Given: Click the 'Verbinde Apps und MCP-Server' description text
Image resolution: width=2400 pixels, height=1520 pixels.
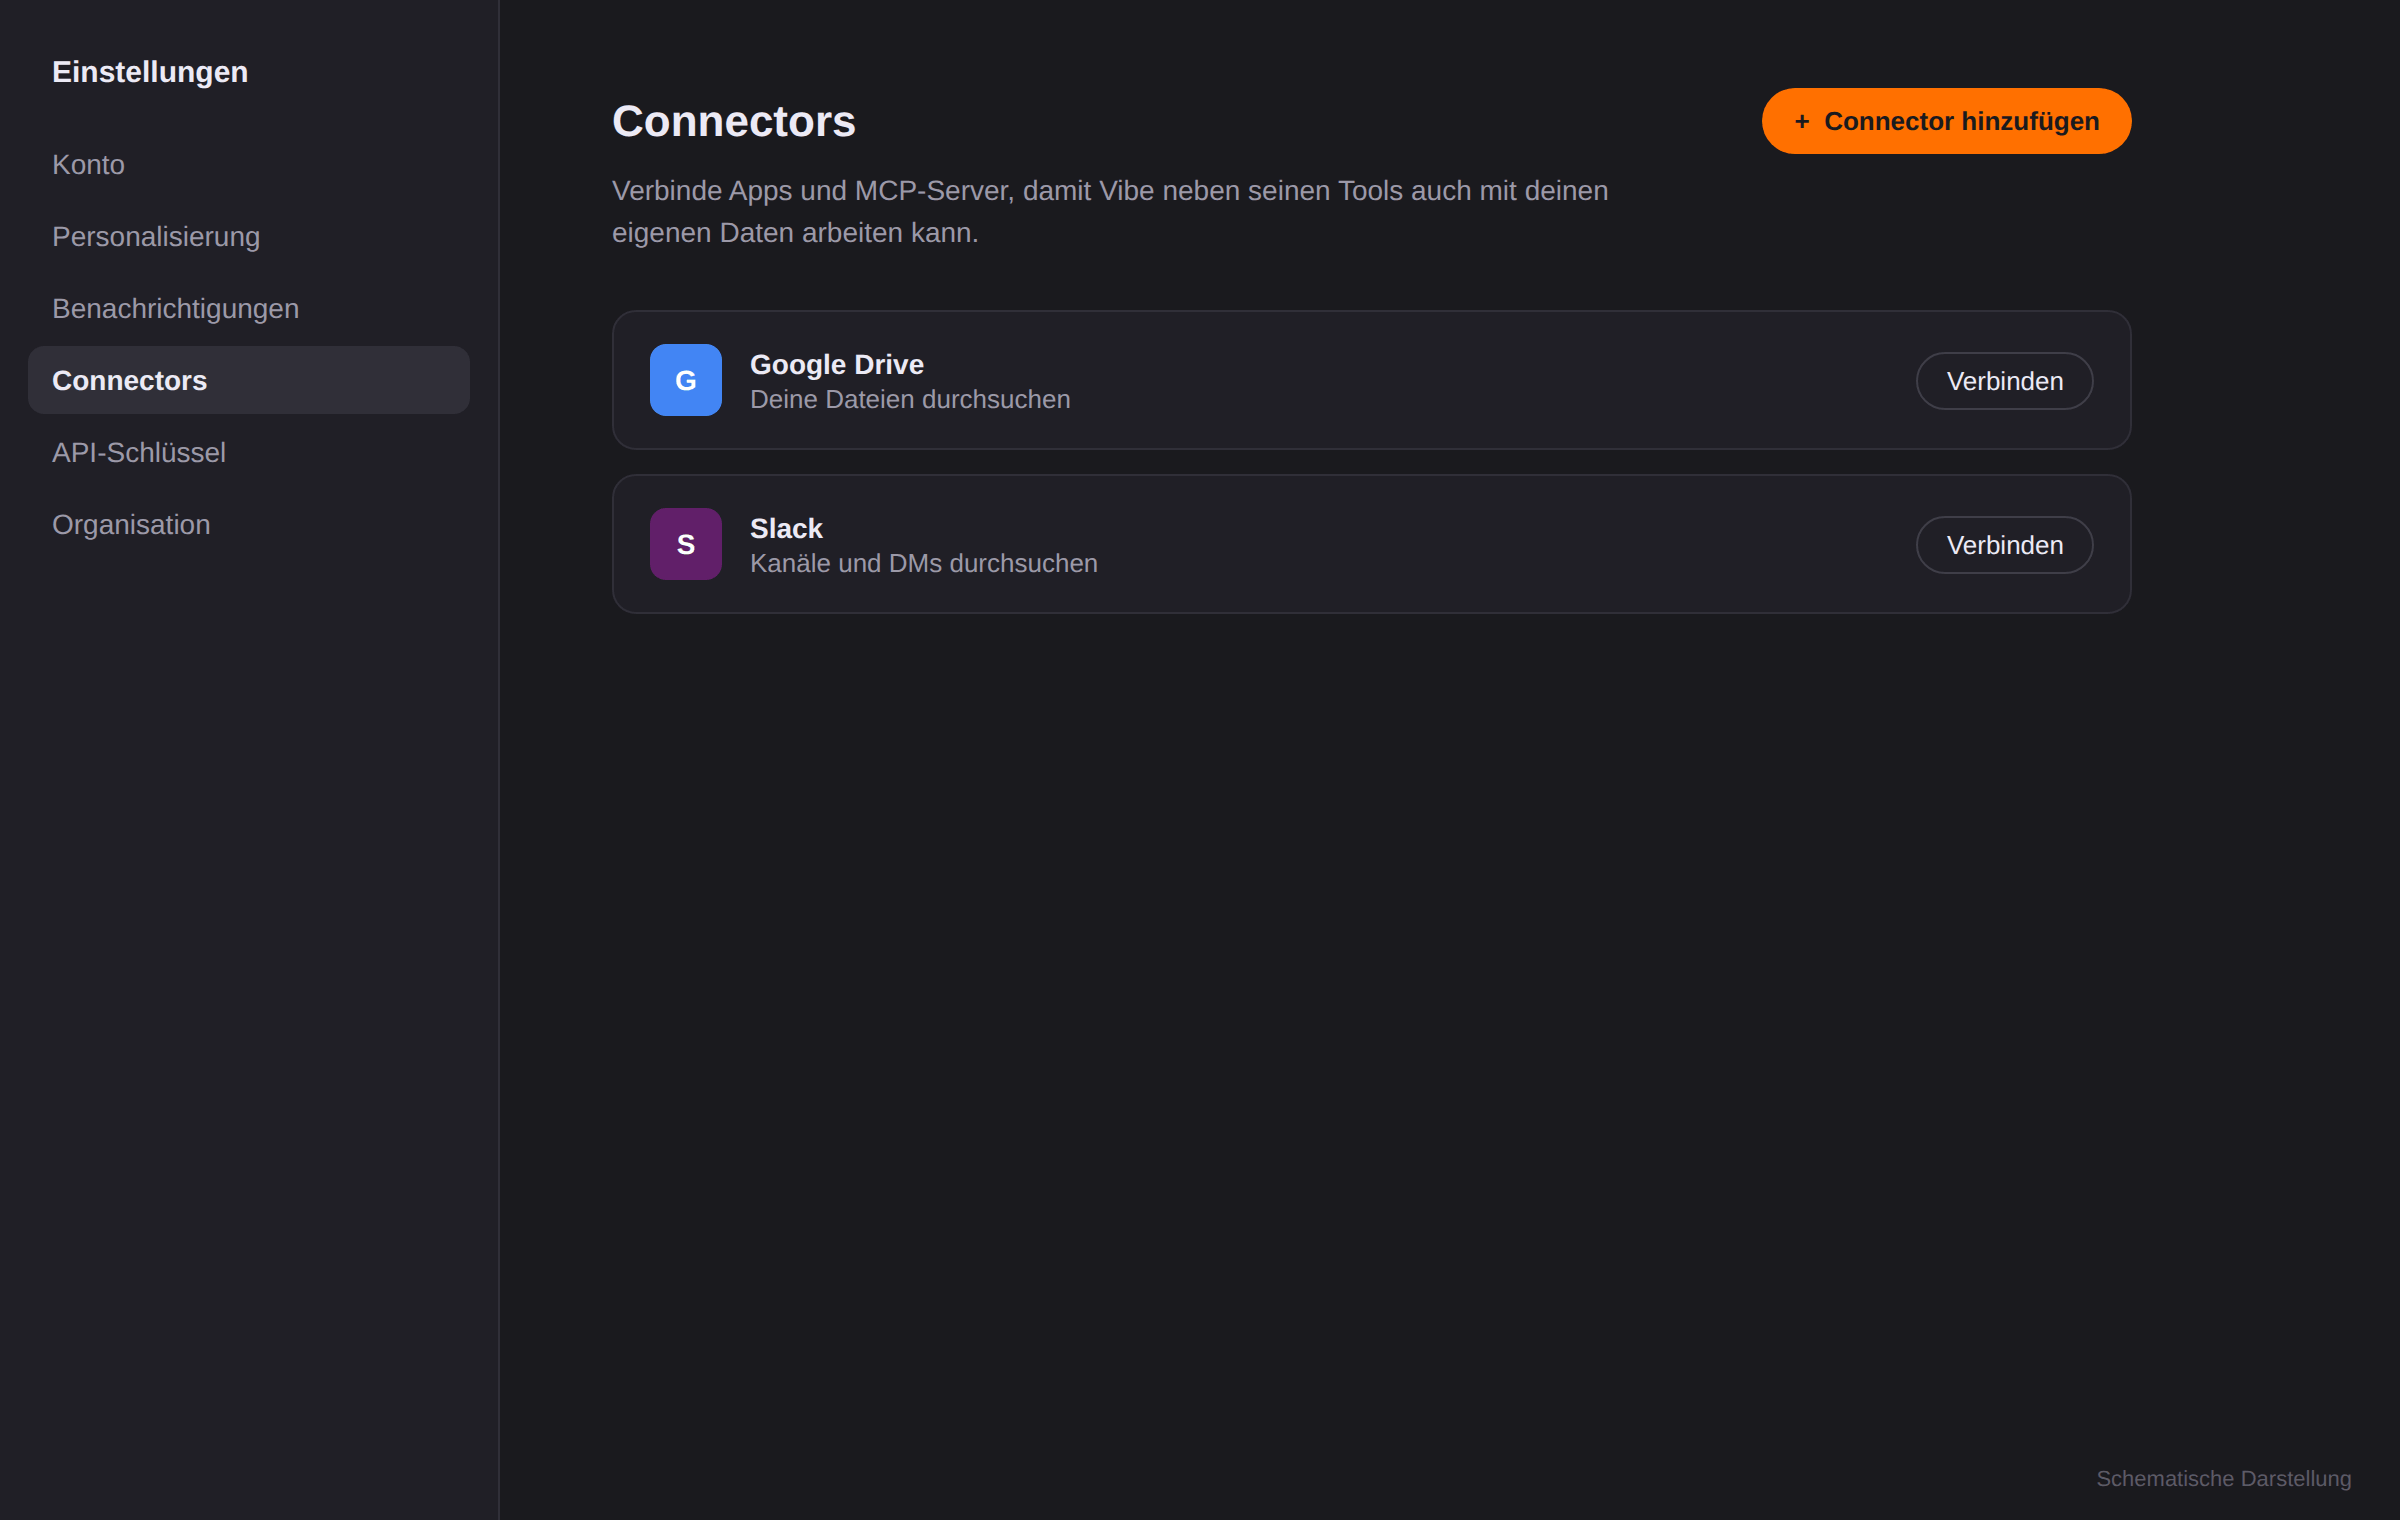Looking at the screenshot, I should pos(1110,211).
